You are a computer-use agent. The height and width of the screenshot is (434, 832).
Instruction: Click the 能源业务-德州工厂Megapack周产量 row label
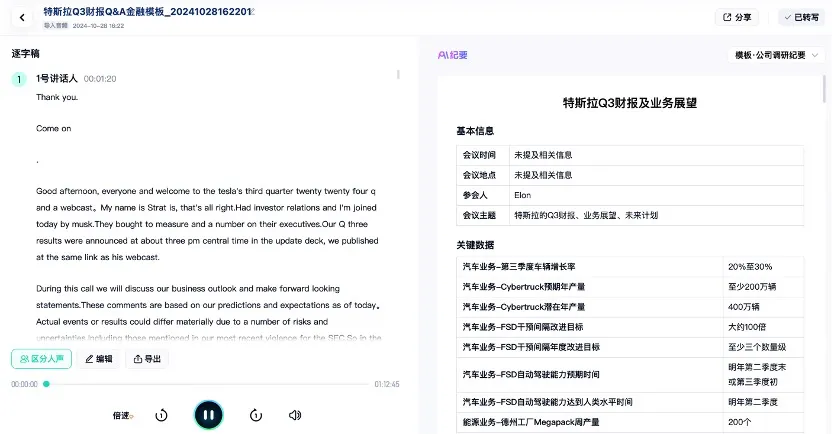[x=531, y=422]
